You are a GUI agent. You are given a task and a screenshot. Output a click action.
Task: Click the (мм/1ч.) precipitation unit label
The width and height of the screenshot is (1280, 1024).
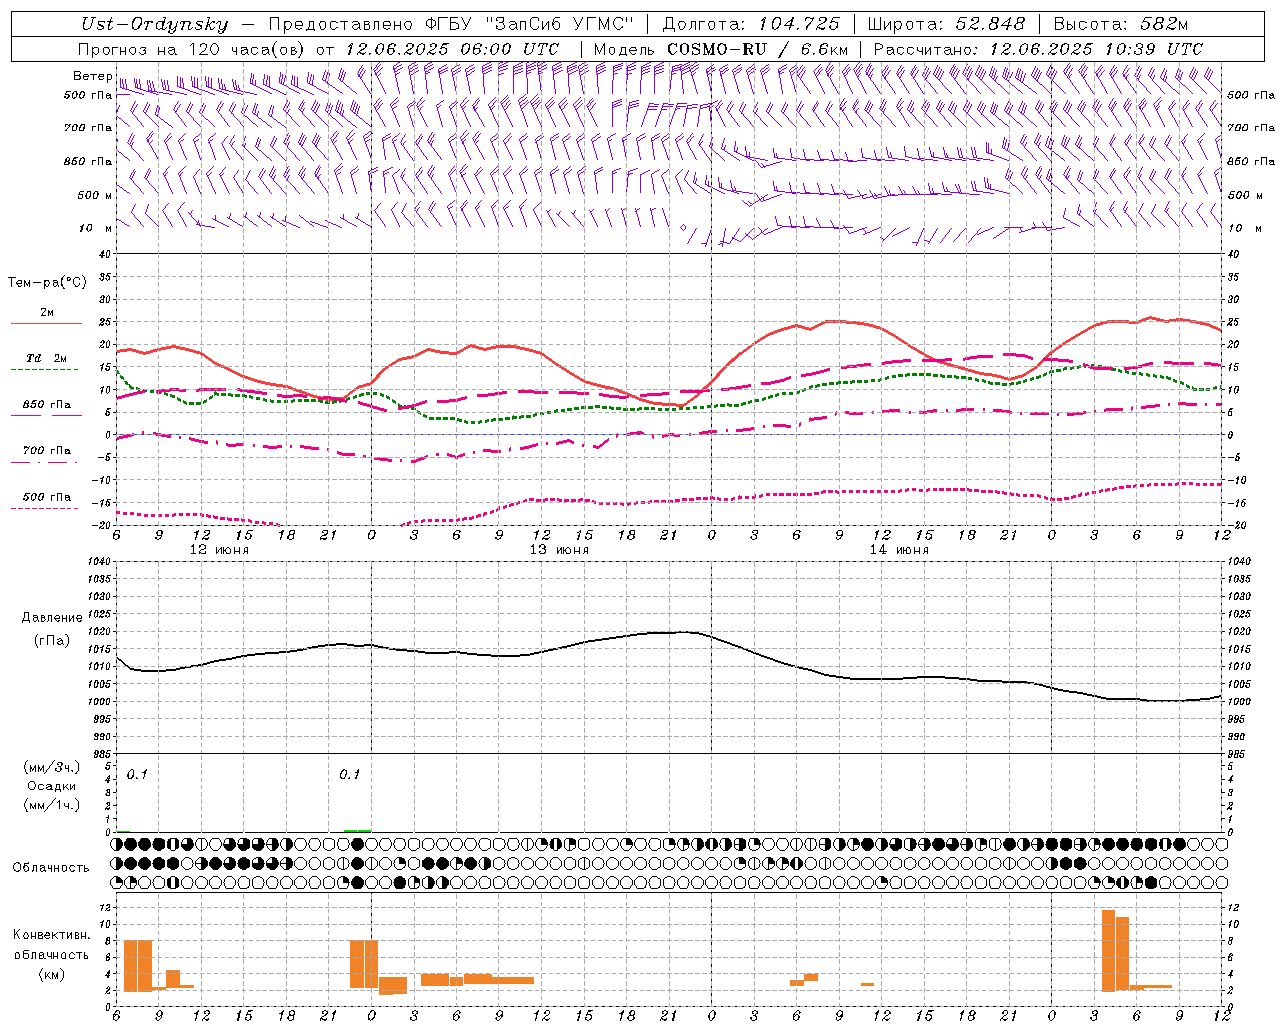click(51, 805)
